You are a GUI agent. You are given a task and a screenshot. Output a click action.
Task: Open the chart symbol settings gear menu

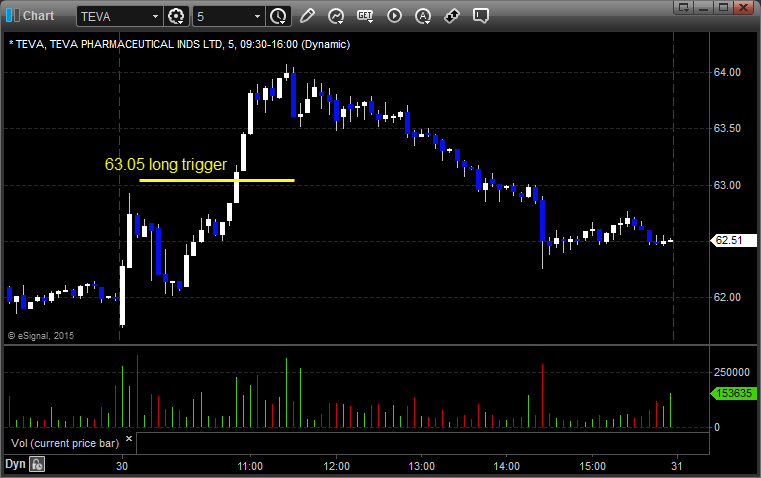tap(176, 16)
